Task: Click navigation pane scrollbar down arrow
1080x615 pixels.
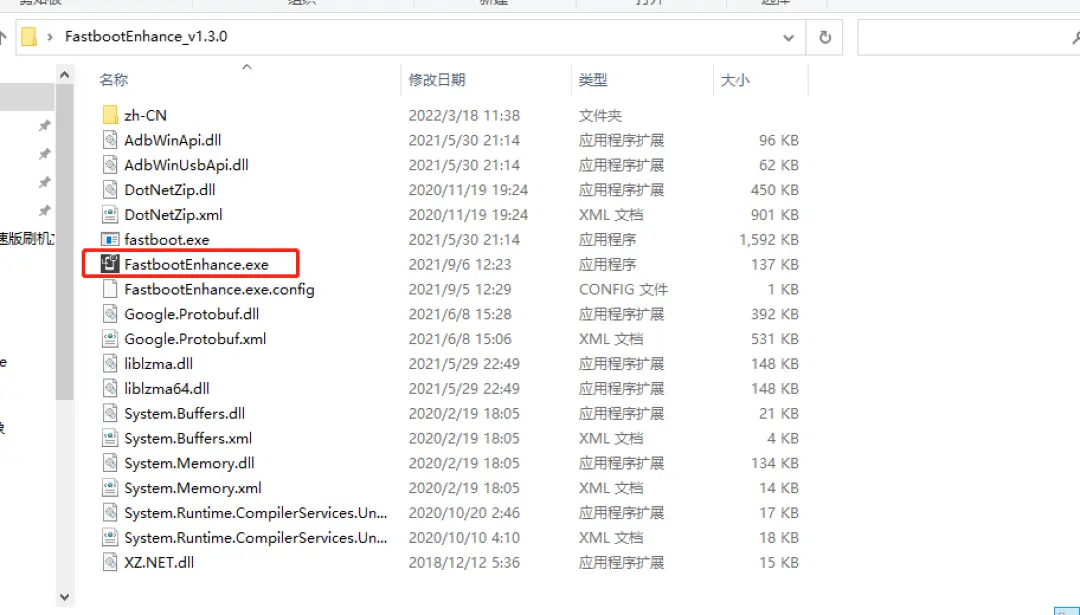Action: click(65, 597)
